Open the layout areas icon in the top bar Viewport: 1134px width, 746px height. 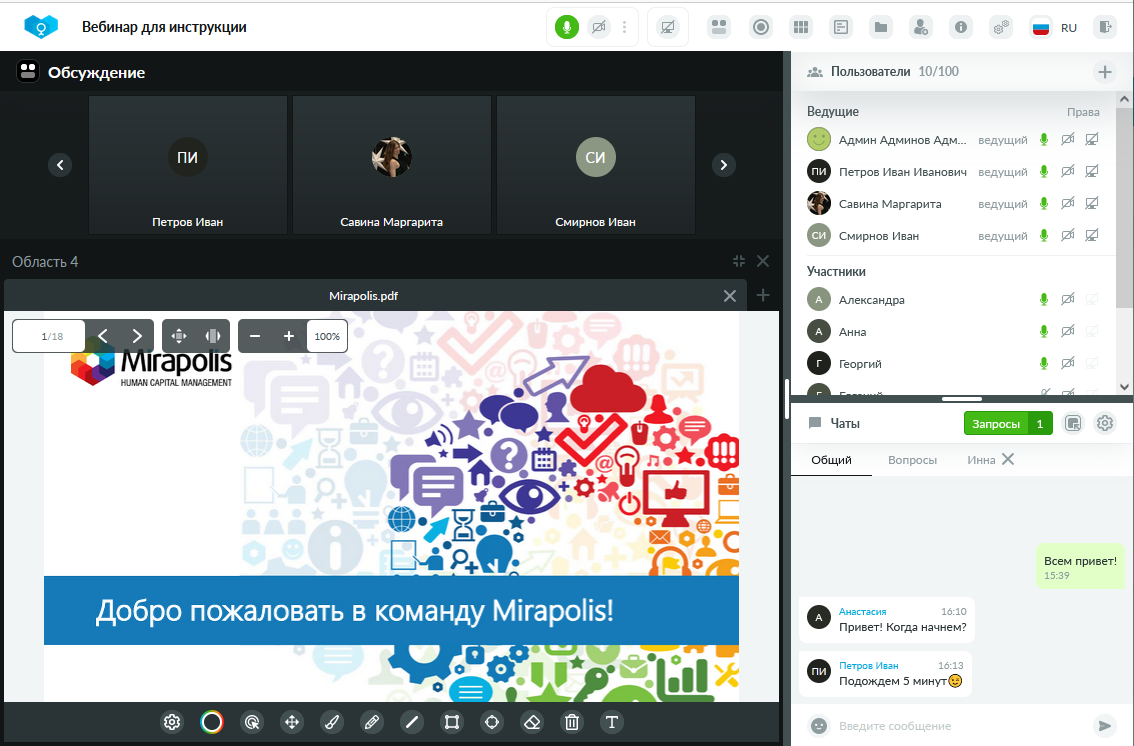pyautogui.click(x=719, y=27)
